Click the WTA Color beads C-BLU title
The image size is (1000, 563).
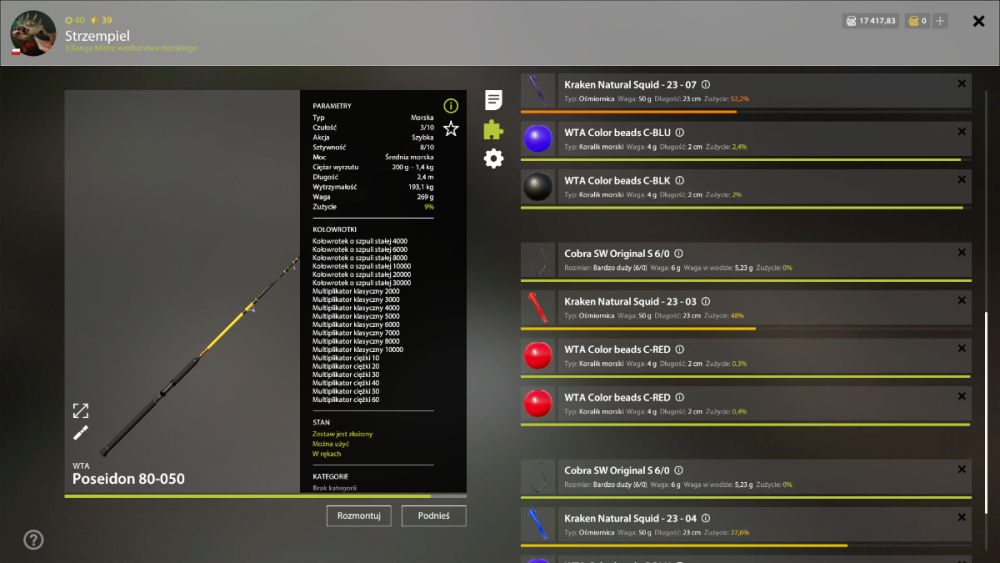tap(617, 133)
